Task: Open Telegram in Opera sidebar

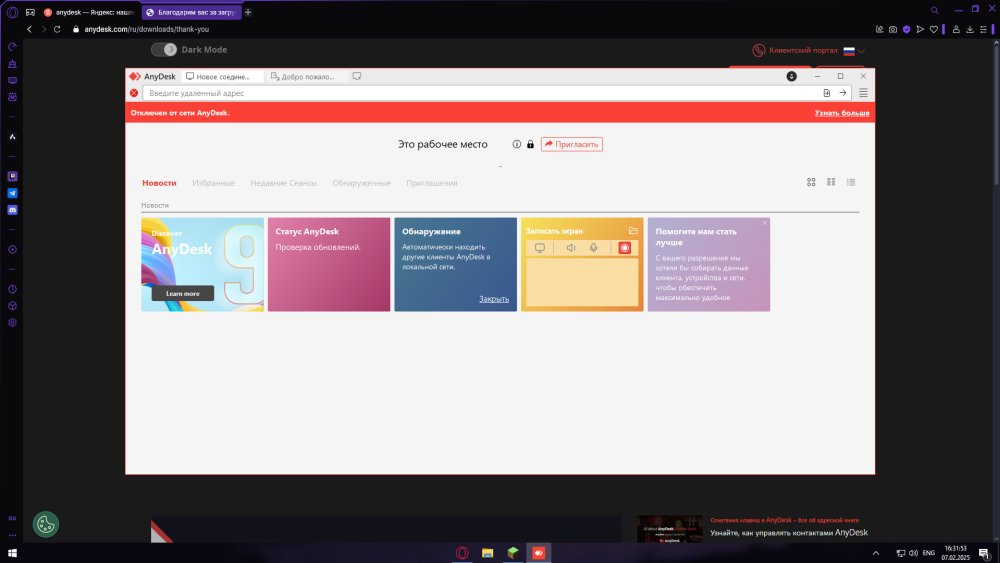Action: click(12, 193)
